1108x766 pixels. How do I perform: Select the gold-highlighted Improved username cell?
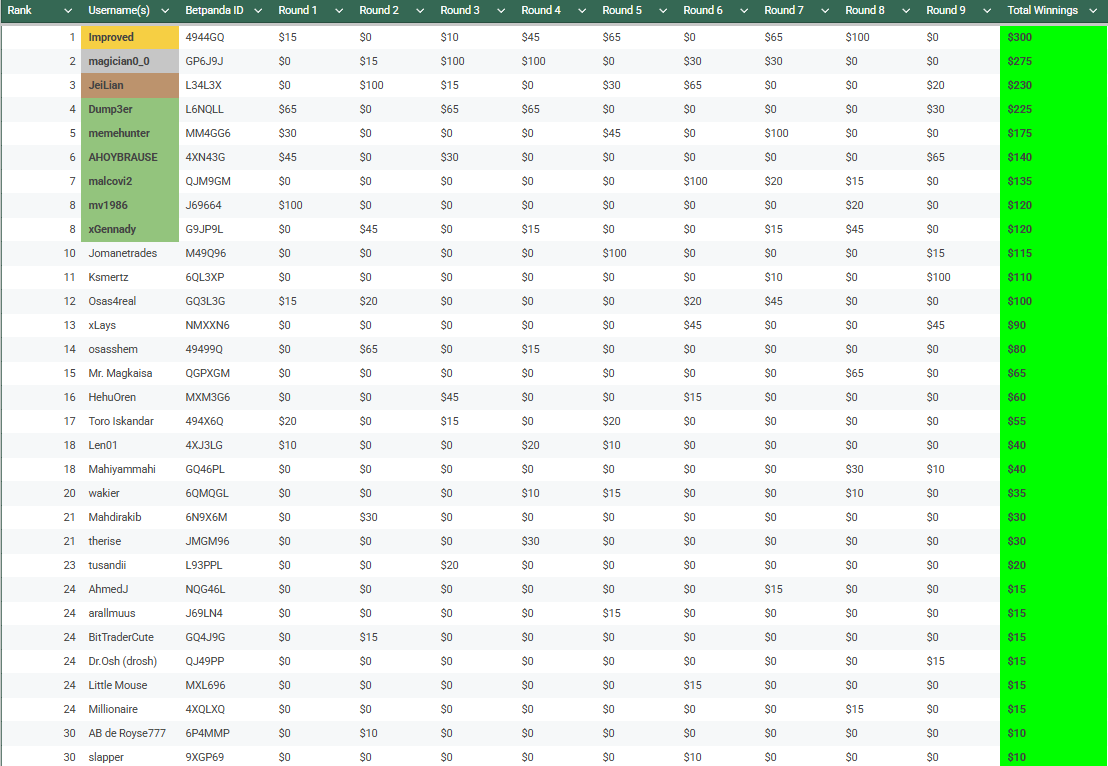pyautogui.click(x=130, y=37)
